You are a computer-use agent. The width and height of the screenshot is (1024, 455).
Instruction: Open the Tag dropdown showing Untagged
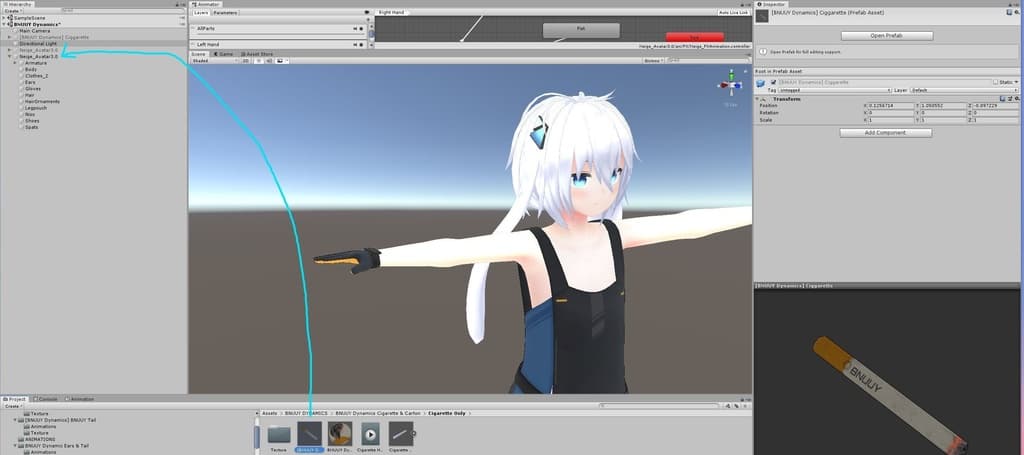(835, 90)
